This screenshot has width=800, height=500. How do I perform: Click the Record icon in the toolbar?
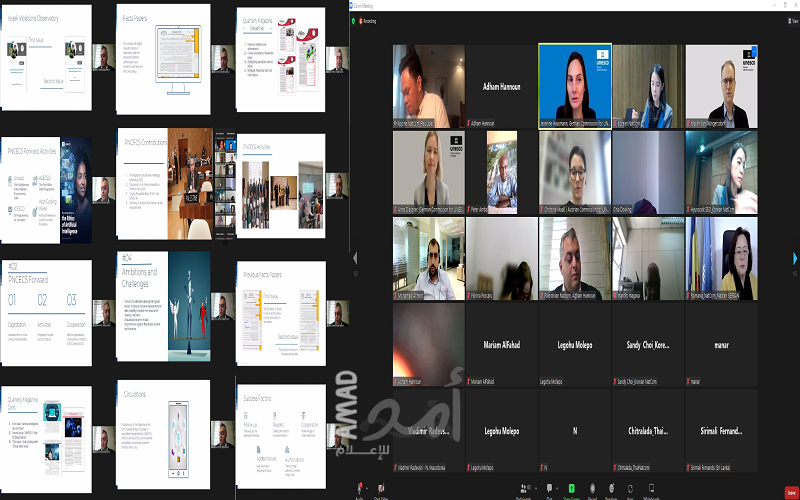[x=592, y=488]
